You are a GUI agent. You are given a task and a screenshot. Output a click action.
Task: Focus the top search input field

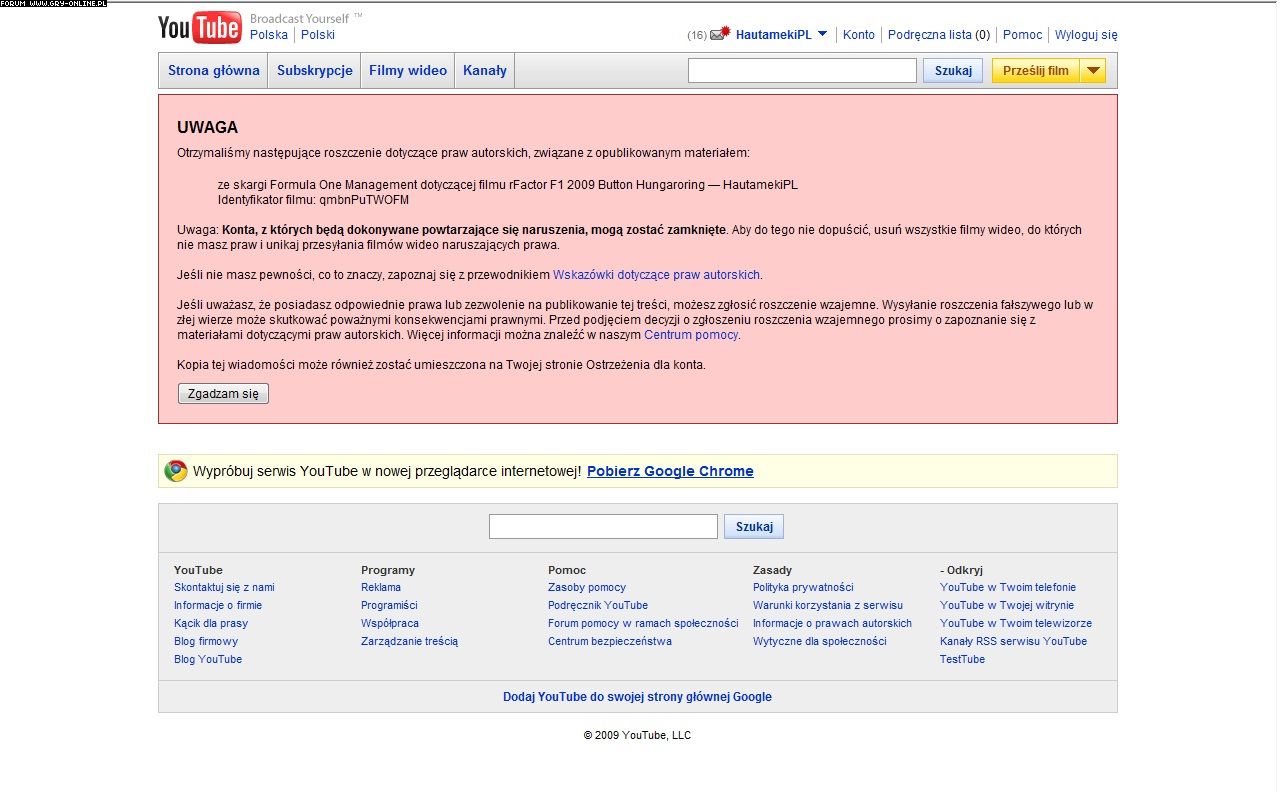[x=802, y=70]
